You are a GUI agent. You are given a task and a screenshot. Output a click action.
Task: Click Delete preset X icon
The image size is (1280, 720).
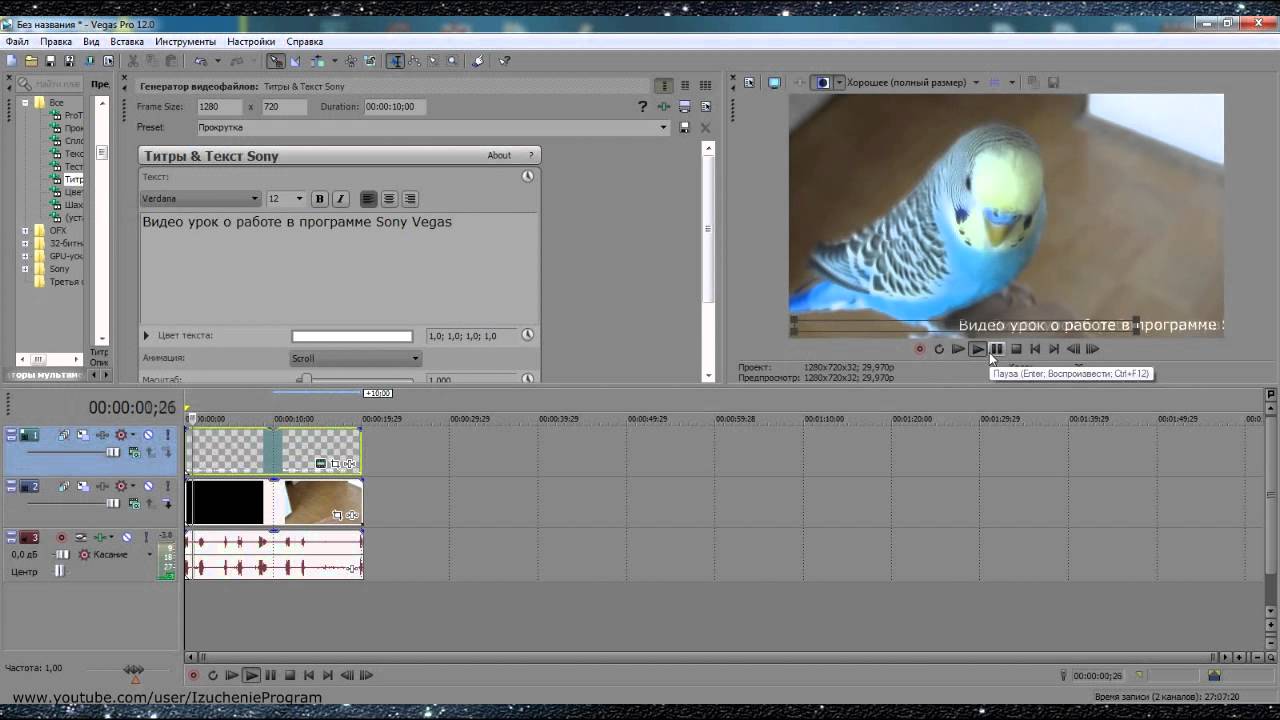(x=705, y=127)
